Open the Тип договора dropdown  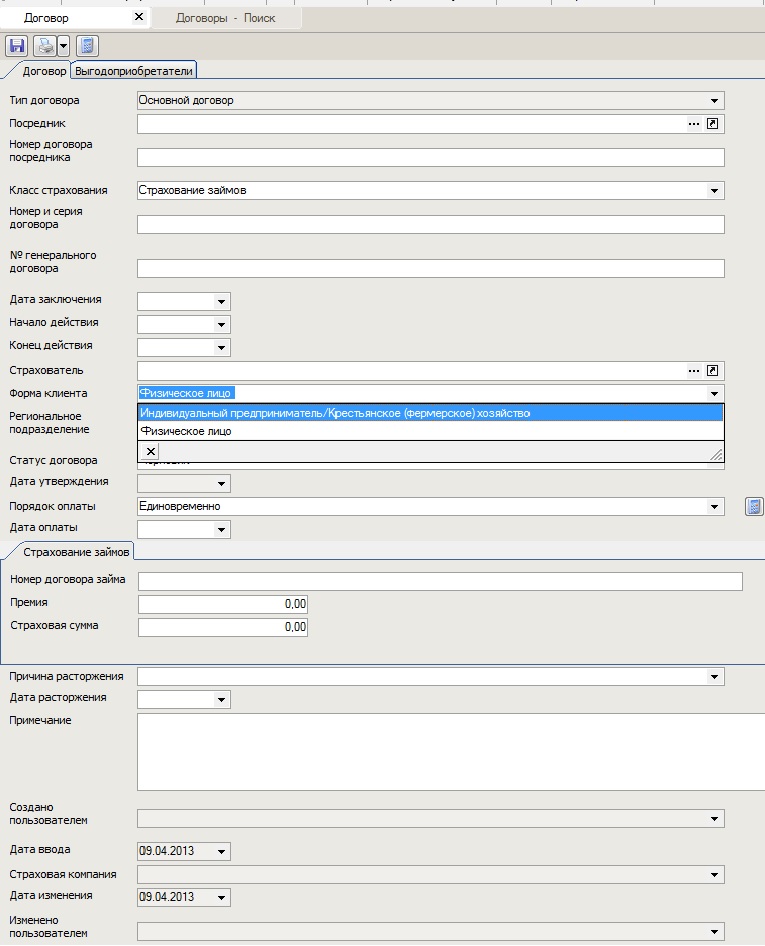[714, 101]
